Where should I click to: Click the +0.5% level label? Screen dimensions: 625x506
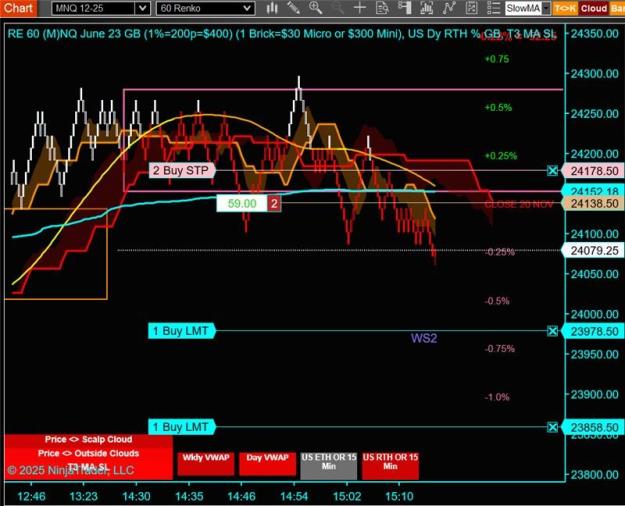point(498,107)
